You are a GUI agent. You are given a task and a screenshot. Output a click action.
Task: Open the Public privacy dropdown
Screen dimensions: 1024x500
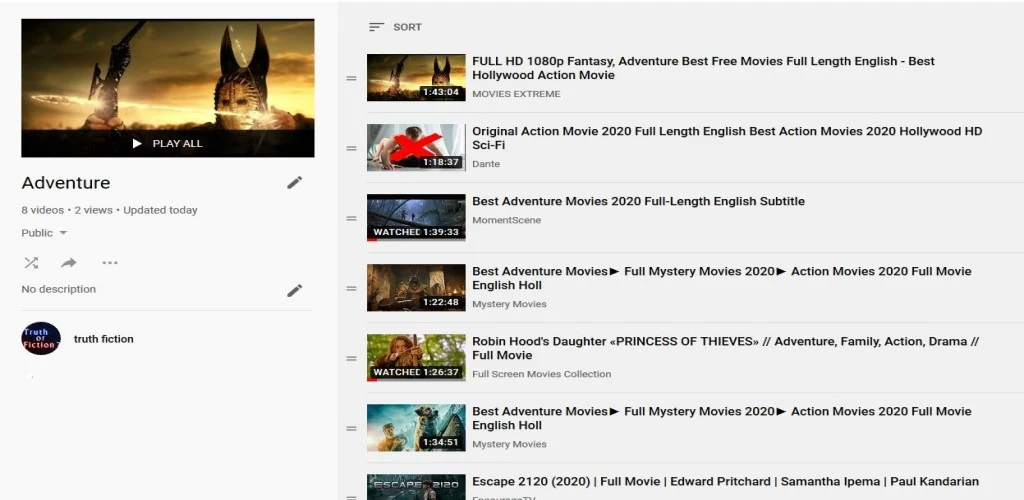(44, 233)
